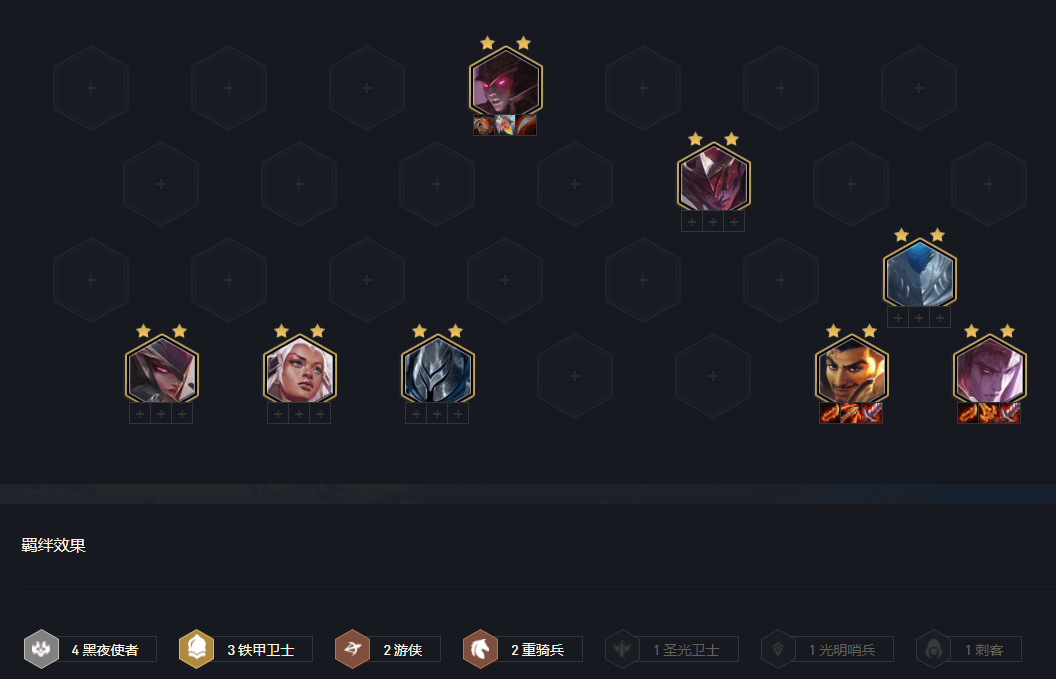The width and height of the screenshot is (1056, 679).
Task: Select the blue-crested silver armor champion
Action: click(x=920, y=273)
